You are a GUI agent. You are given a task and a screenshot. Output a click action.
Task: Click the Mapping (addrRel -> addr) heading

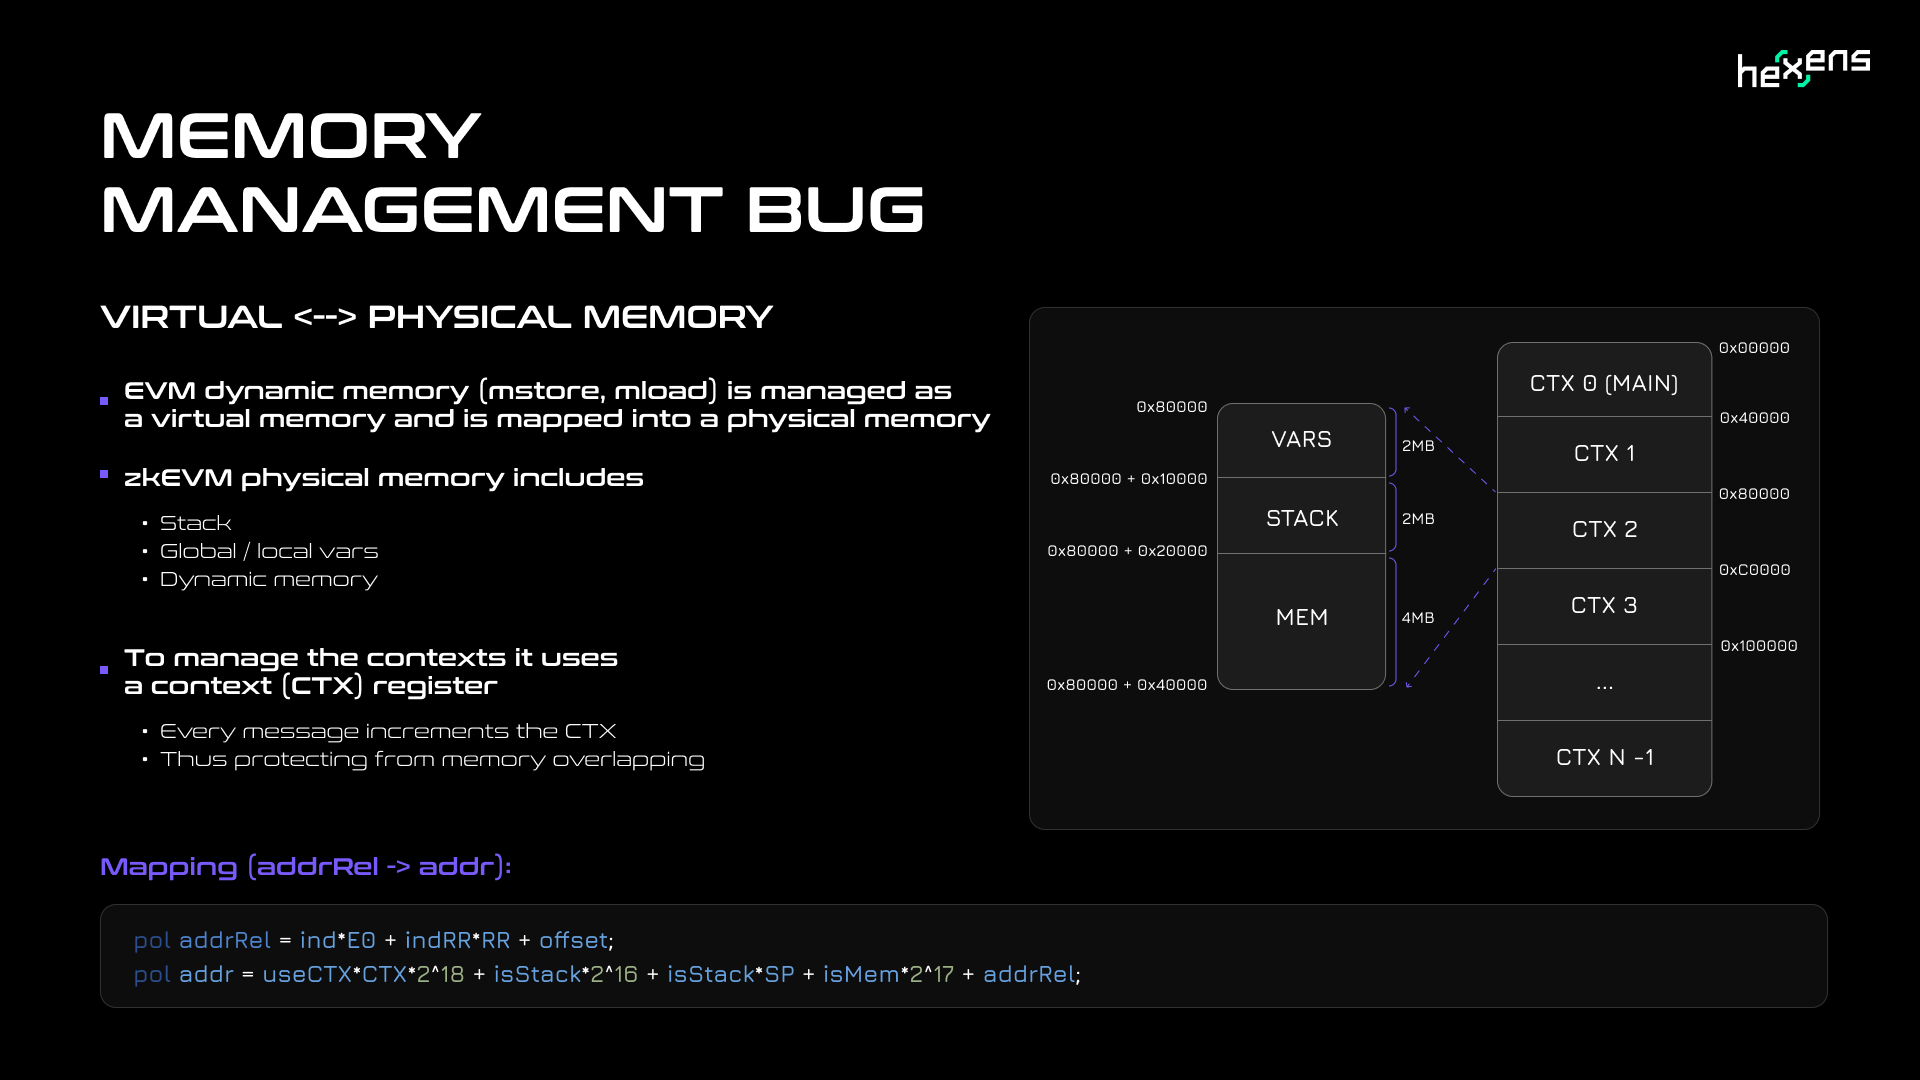click(305, 866)
